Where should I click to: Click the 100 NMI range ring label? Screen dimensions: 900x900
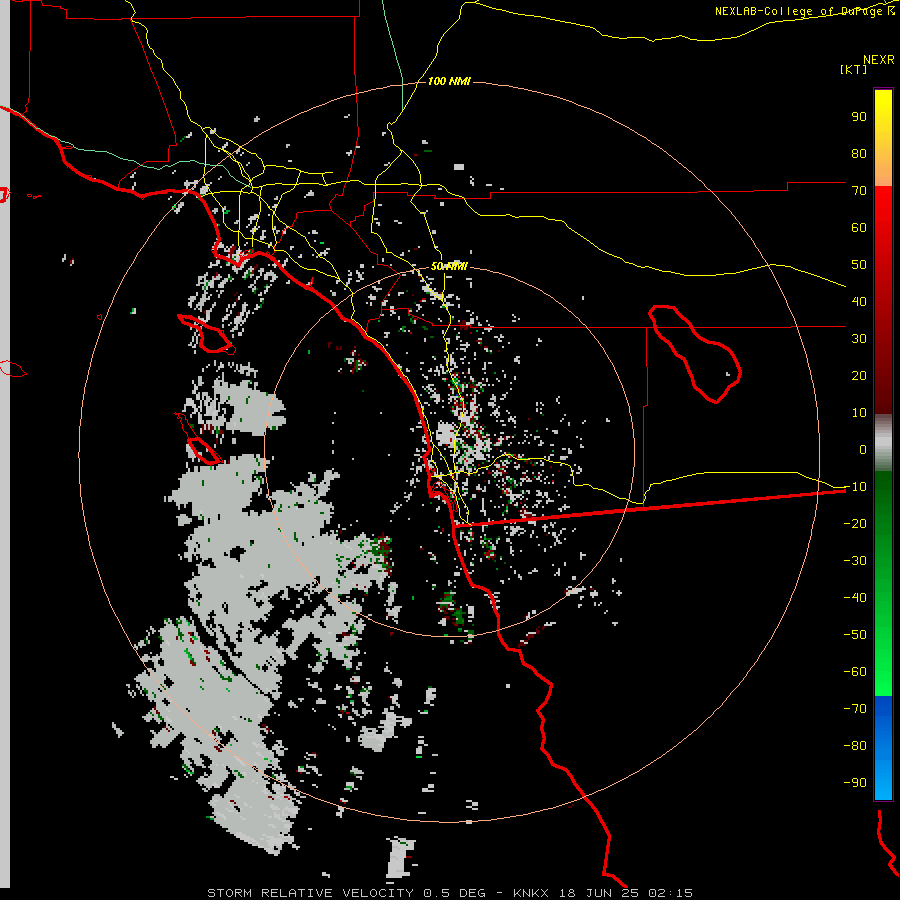tap(449, 82)
